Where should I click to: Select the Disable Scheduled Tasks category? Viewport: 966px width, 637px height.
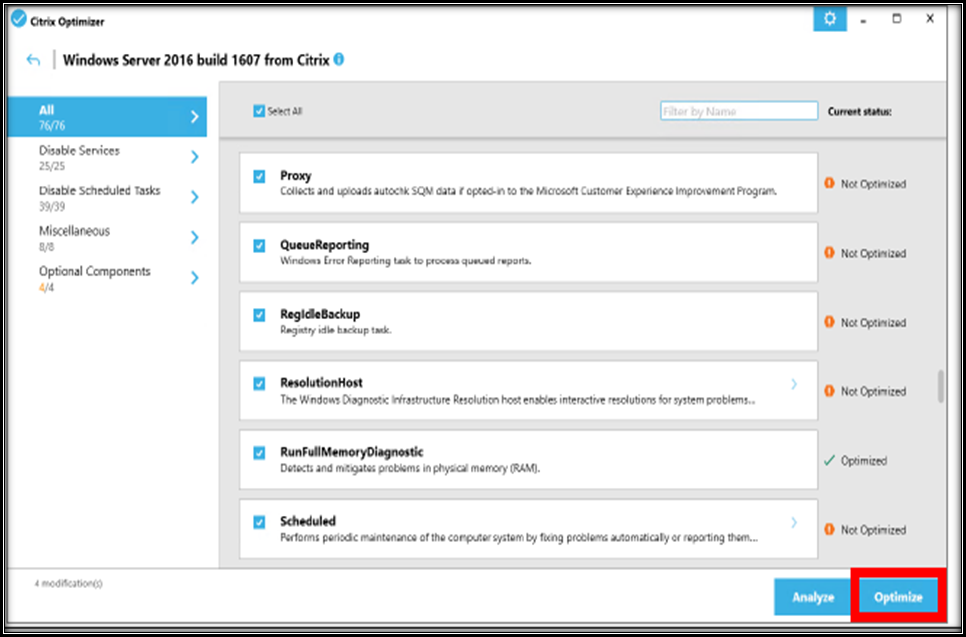point(100,197)
